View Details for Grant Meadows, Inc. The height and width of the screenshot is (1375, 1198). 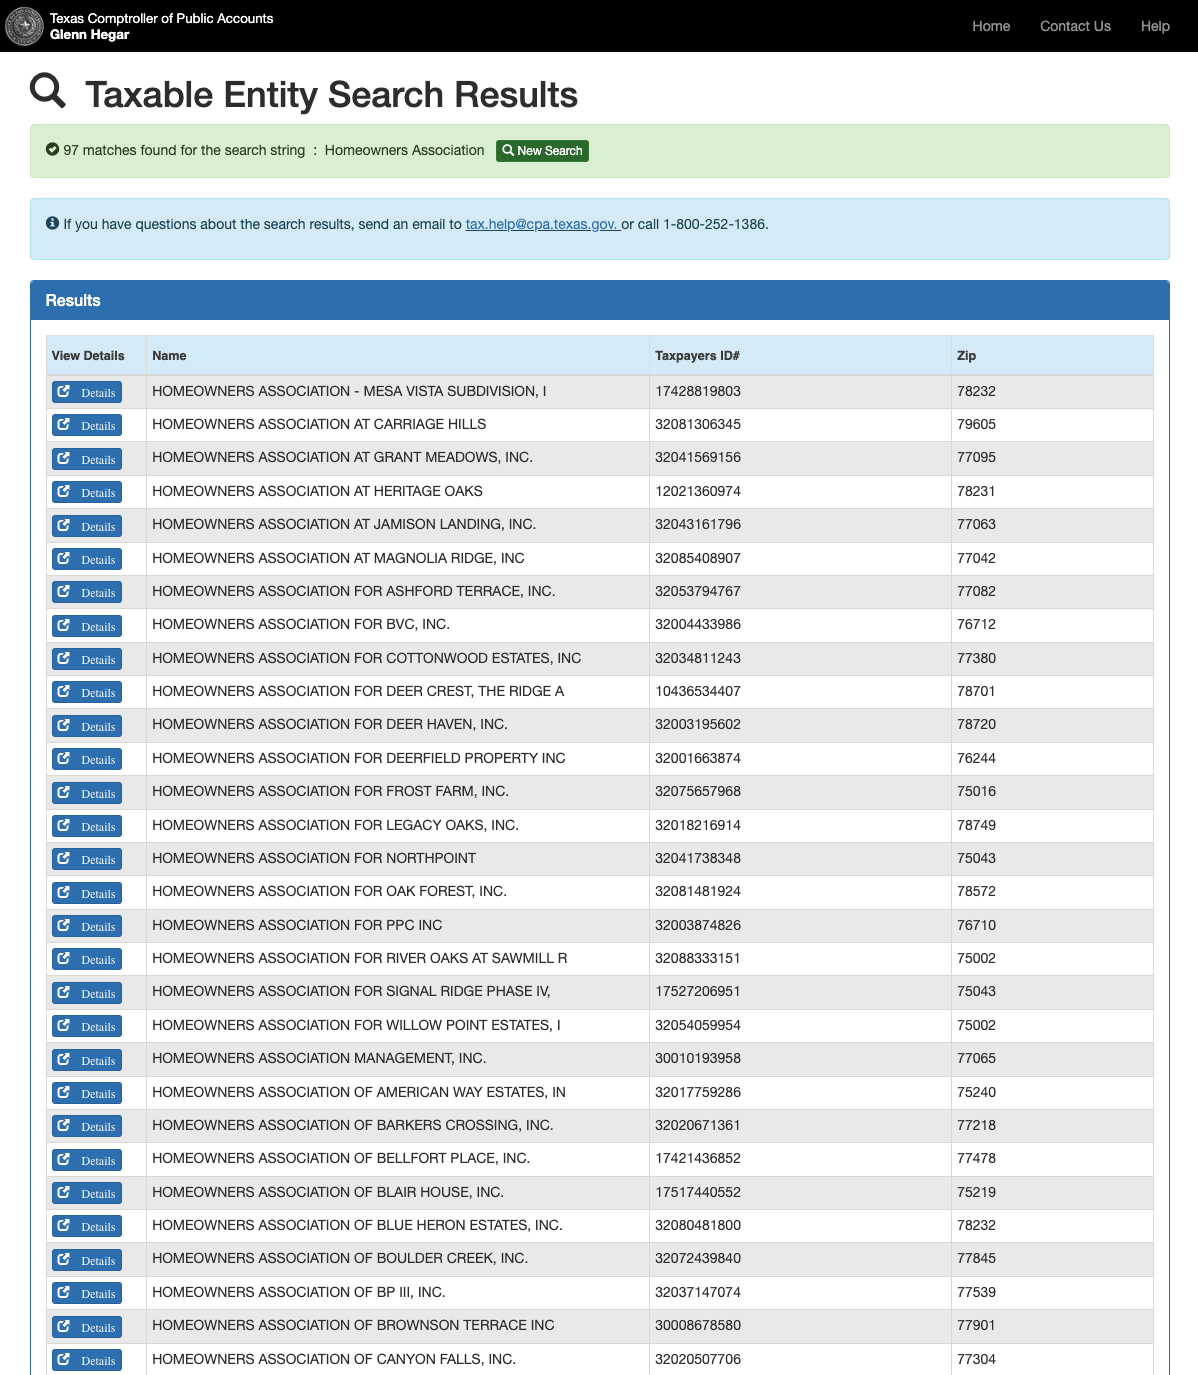click(87, 459)
